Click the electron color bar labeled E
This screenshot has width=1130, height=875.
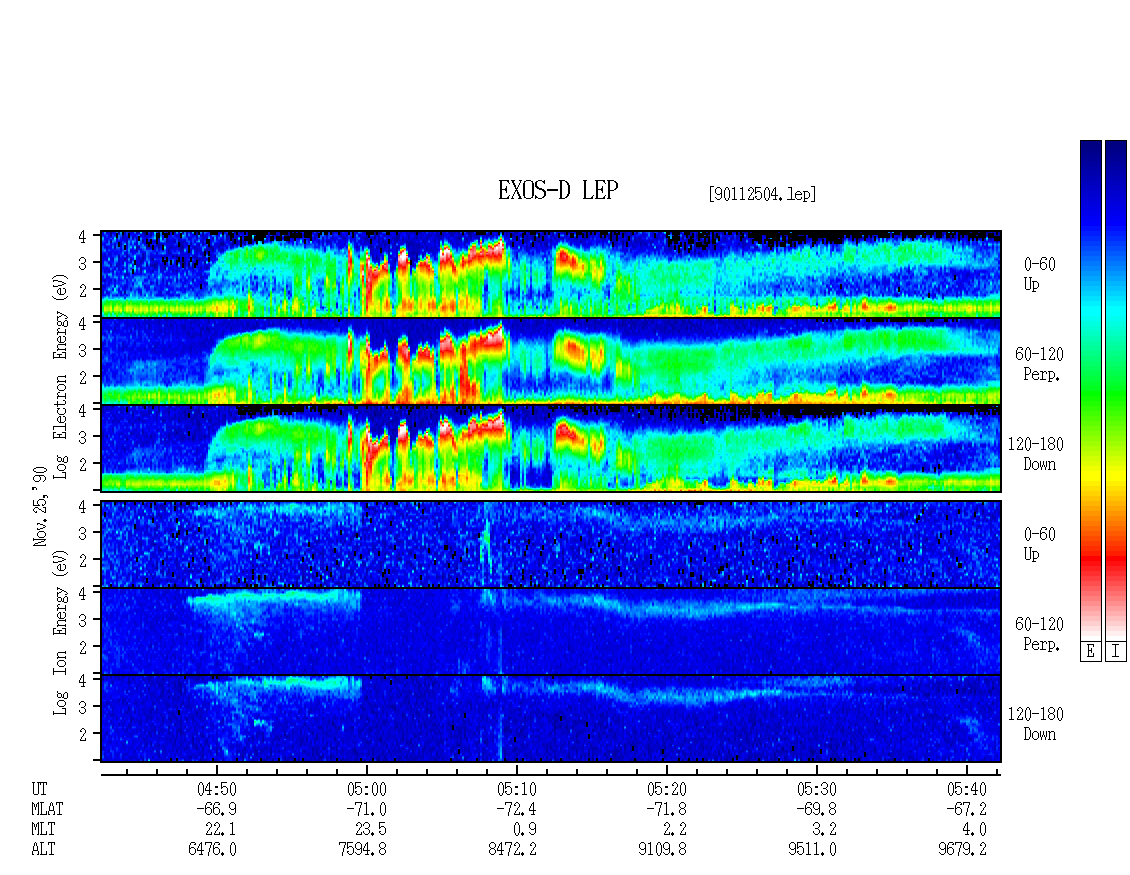(1090, 390)
